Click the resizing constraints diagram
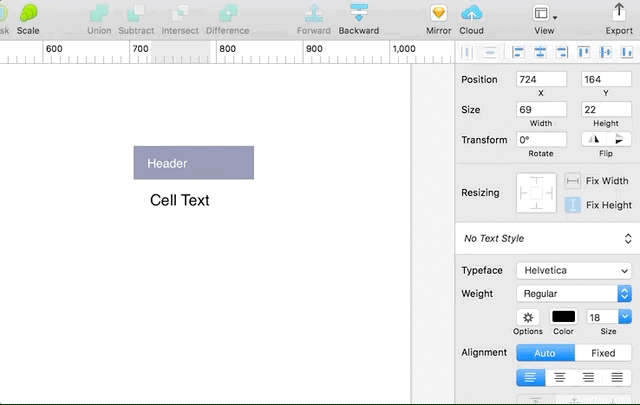This screenshot has width=640, height=405. click(x=536, y=193)
